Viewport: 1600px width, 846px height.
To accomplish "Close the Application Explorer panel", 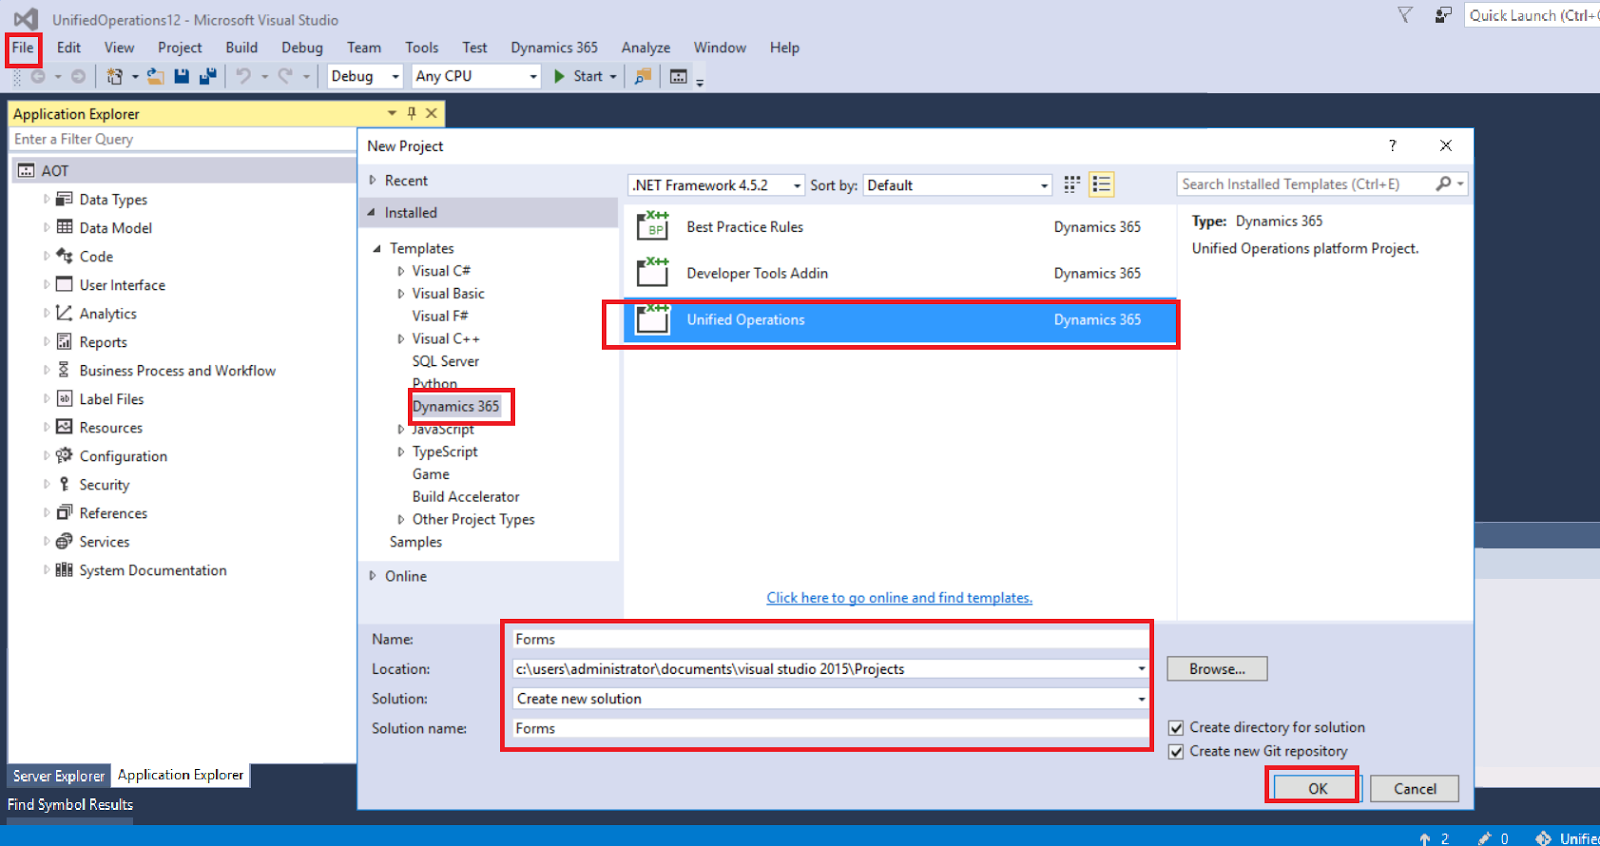I will tap(432, 113).
